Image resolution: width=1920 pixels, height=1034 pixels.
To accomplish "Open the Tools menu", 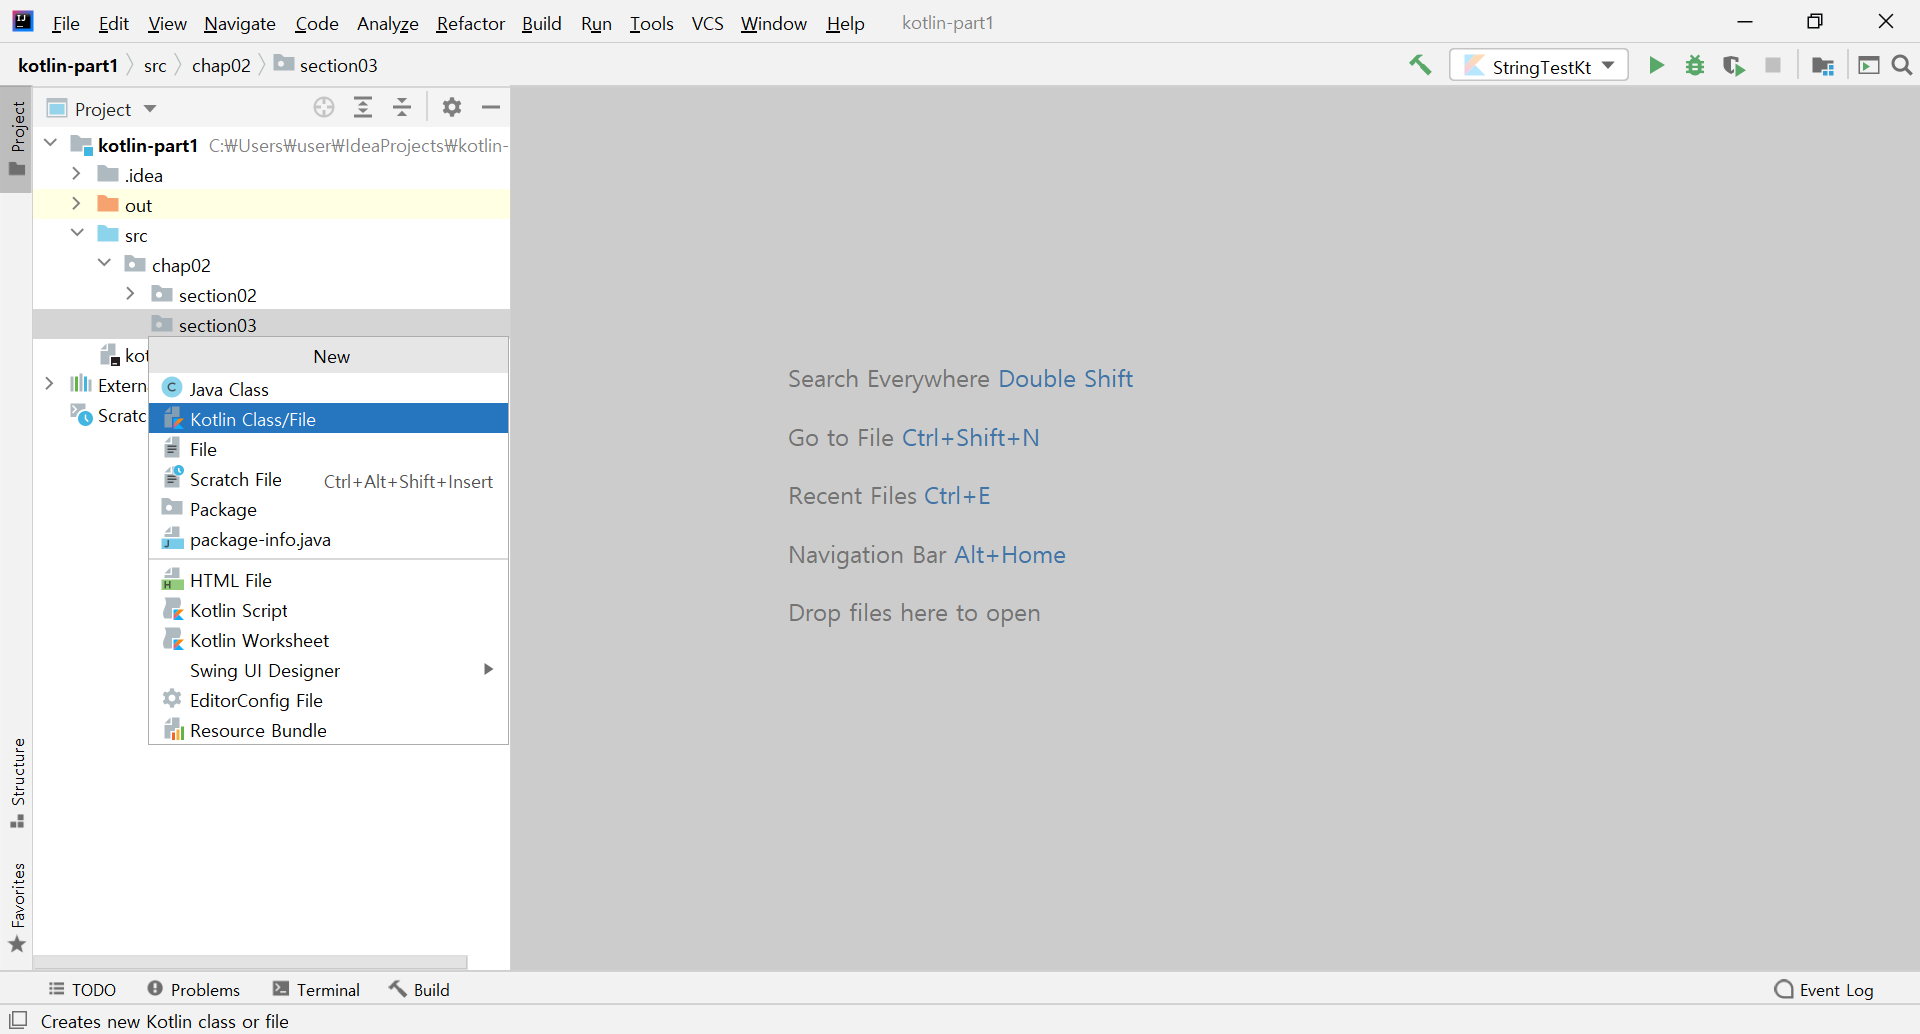I will [652, 23].
